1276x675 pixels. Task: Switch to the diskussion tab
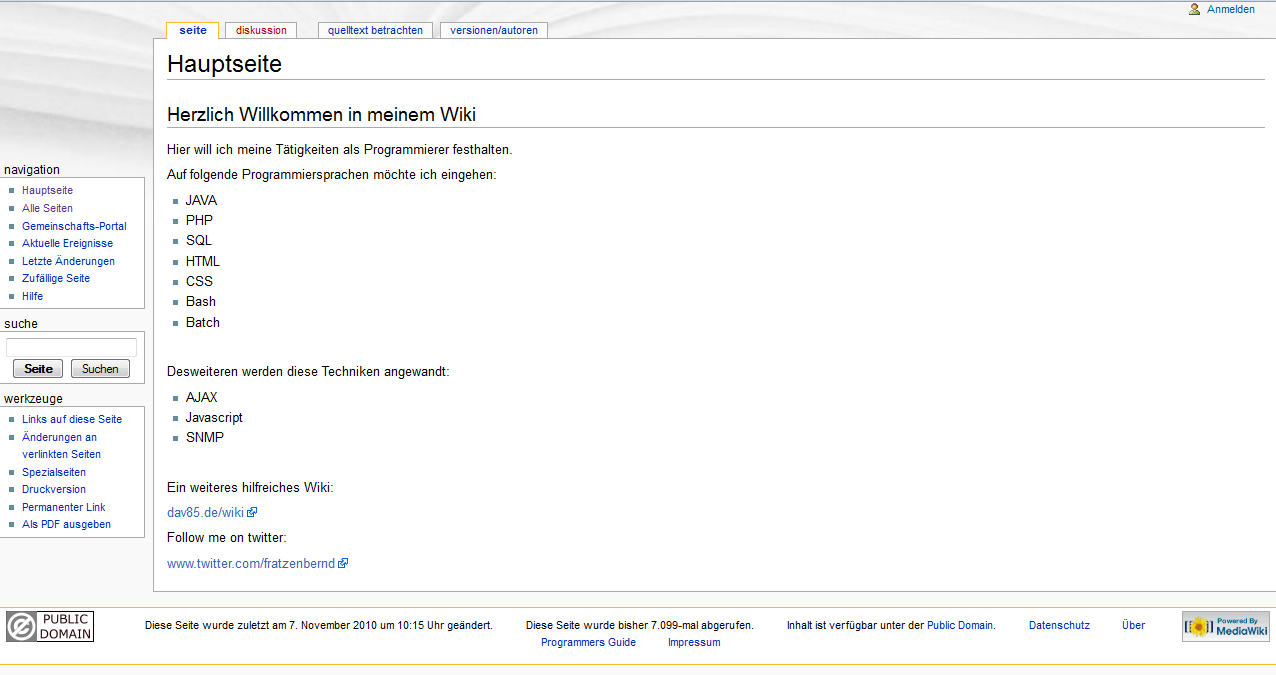pos(261,30)
